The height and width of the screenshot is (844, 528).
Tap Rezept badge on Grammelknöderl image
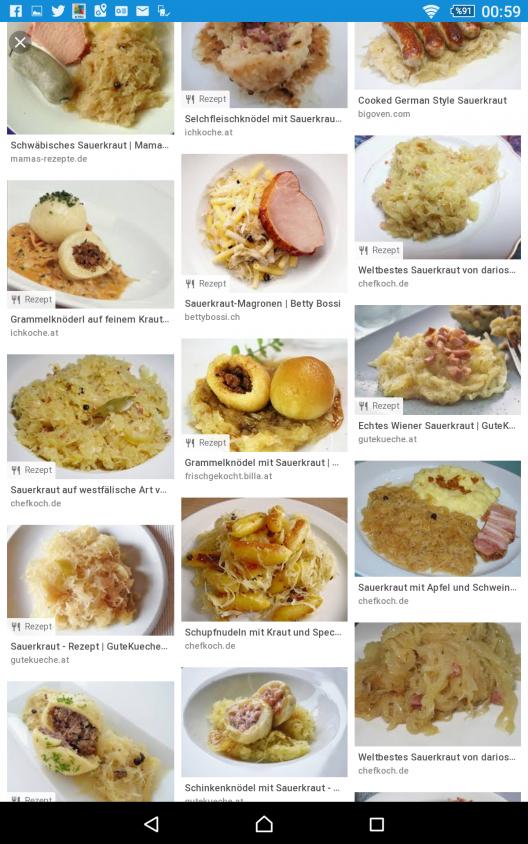point(32,299)
